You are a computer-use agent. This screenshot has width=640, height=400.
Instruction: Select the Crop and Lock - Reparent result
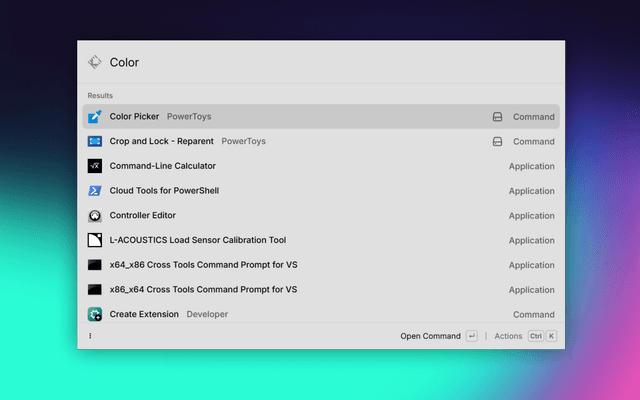tap(320, 142)
